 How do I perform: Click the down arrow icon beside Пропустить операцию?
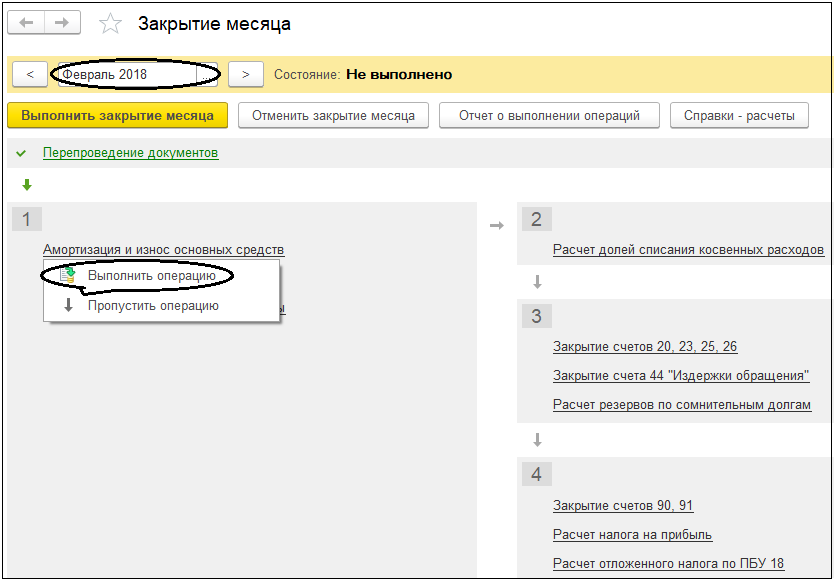click(68, 306)
